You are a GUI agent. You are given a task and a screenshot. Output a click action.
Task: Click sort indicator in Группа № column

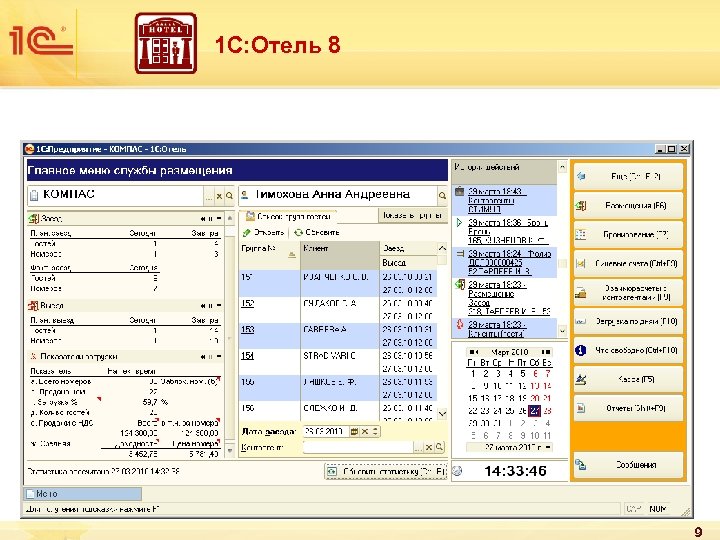(x=292, y=254)
